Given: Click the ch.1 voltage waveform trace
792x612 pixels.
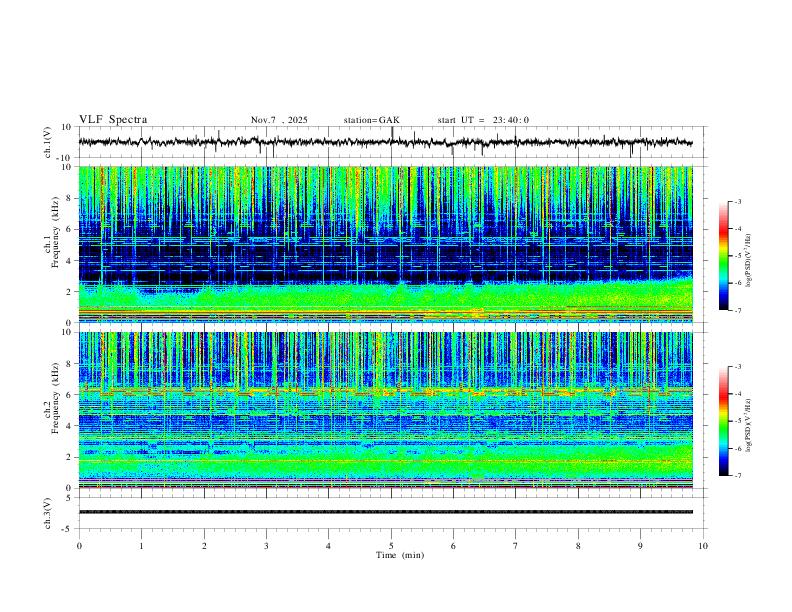Looking at the screenshot, I should (x=385, y=142).
